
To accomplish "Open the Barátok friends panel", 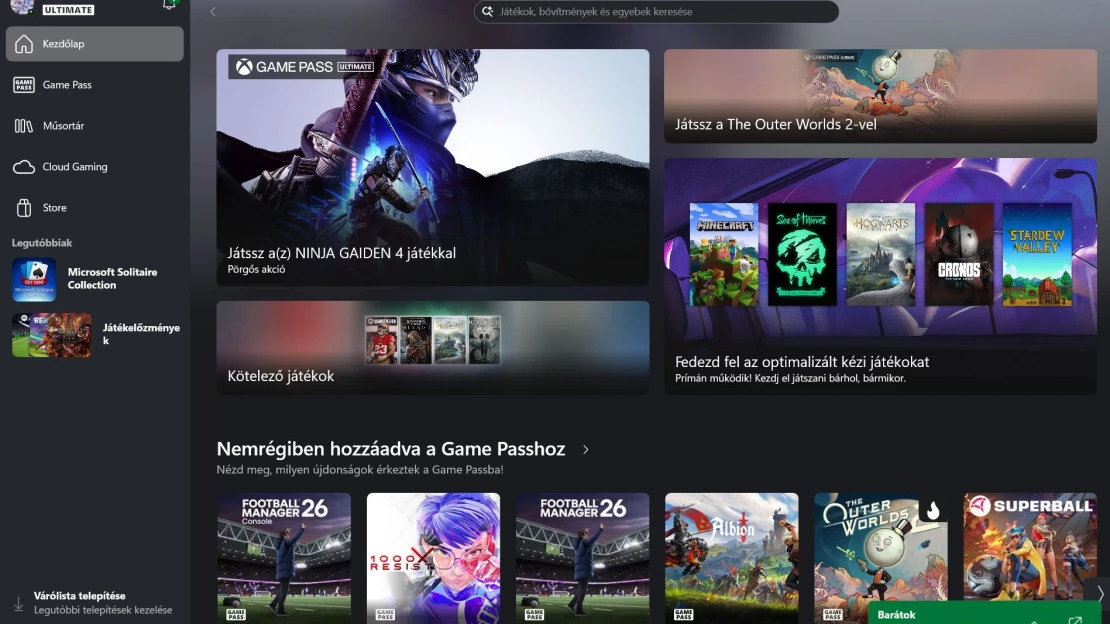I will click(x=984, y=614).
